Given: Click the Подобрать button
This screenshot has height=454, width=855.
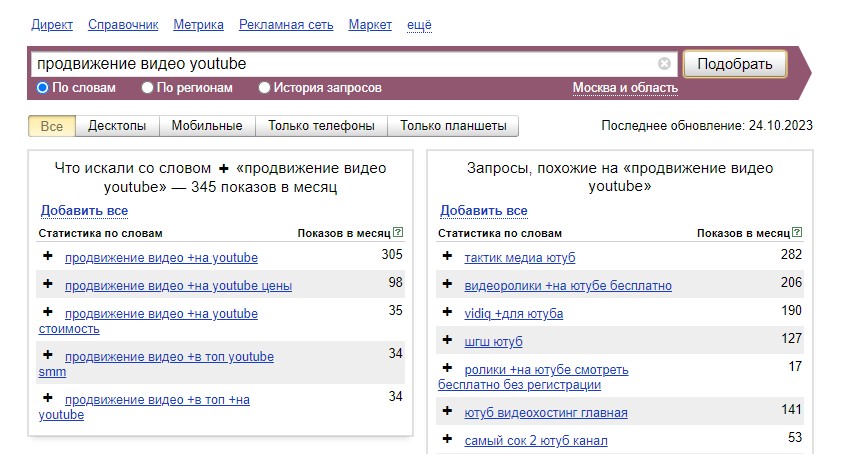Looking at the screenshot, I should click(x=734, y=64).
